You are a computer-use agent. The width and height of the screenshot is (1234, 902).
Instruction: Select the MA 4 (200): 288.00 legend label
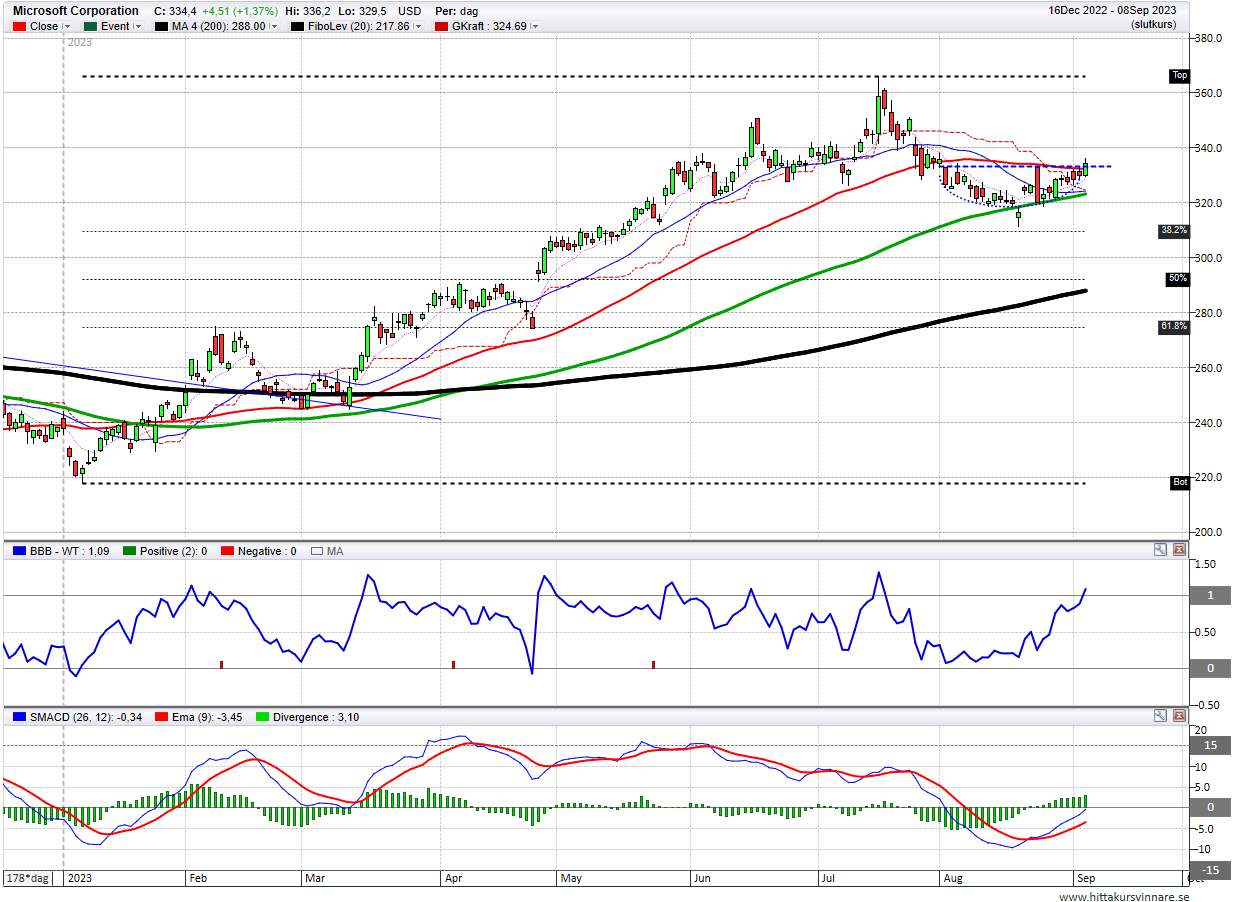pos(219,27)
